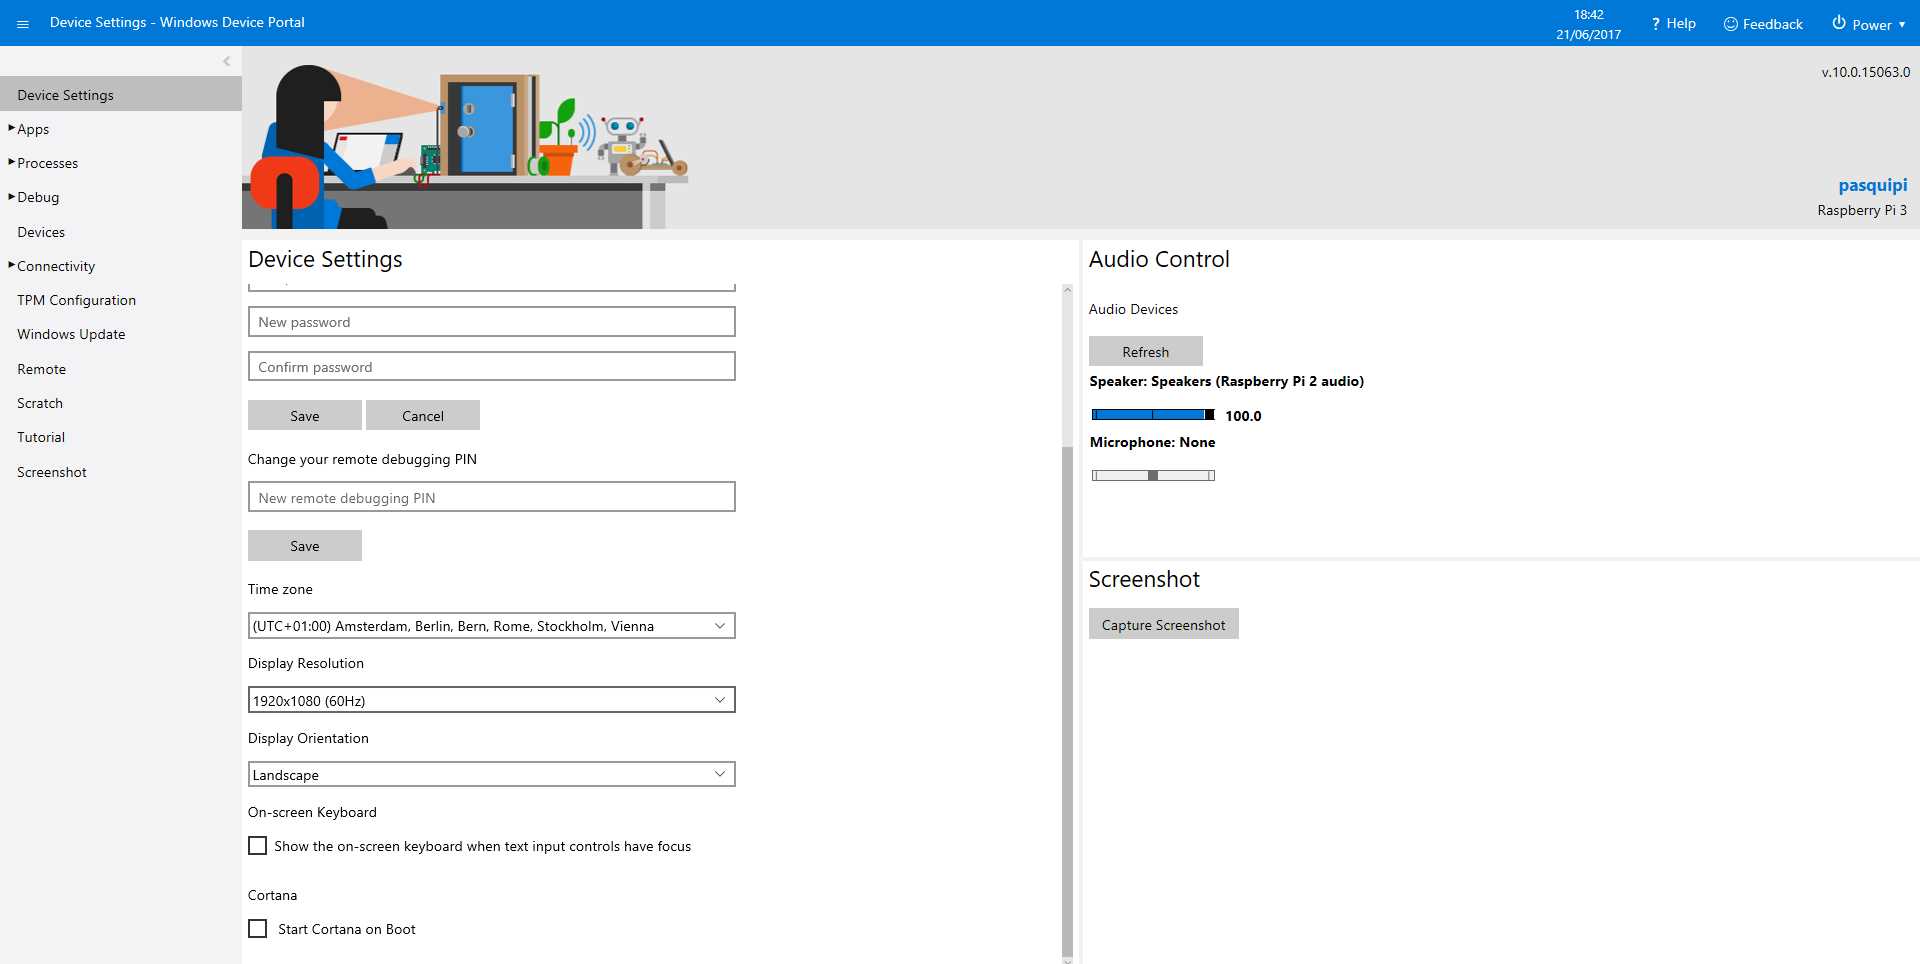Click the Capture Screenshot button
The width and height of the screenshot is (1920, 964).
1164,624
